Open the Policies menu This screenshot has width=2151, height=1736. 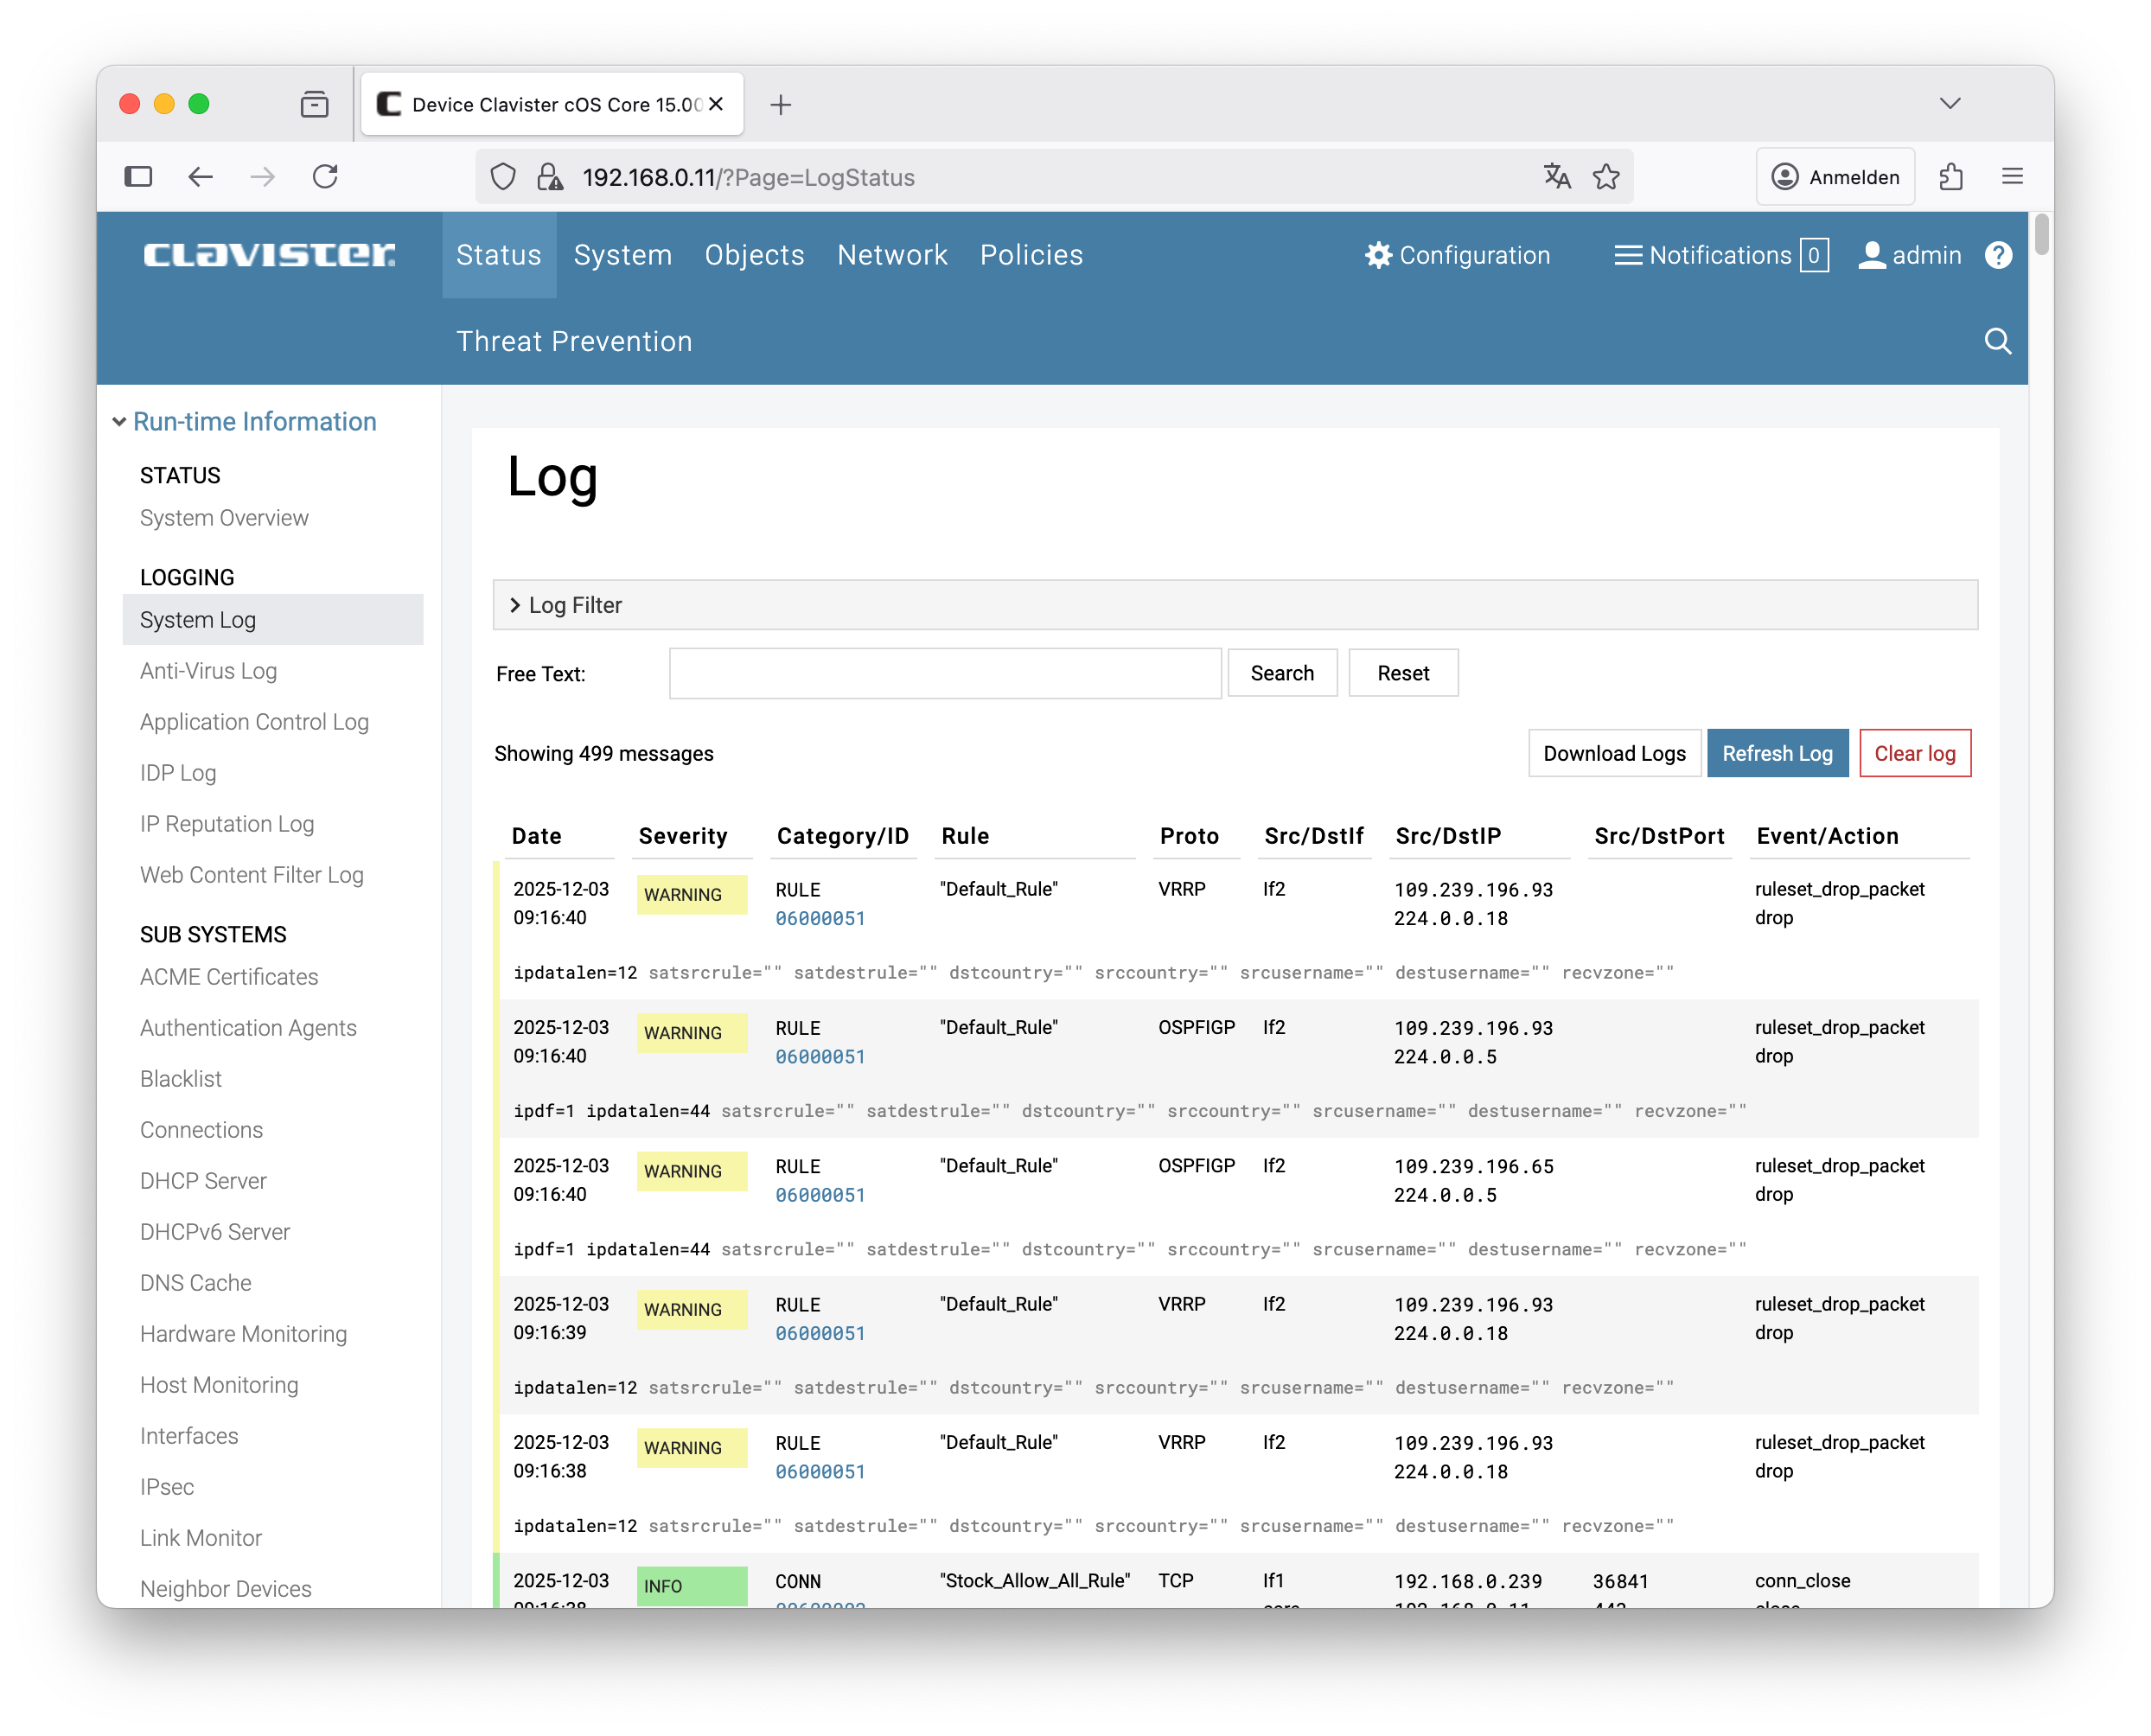(x=1030, y=255)
